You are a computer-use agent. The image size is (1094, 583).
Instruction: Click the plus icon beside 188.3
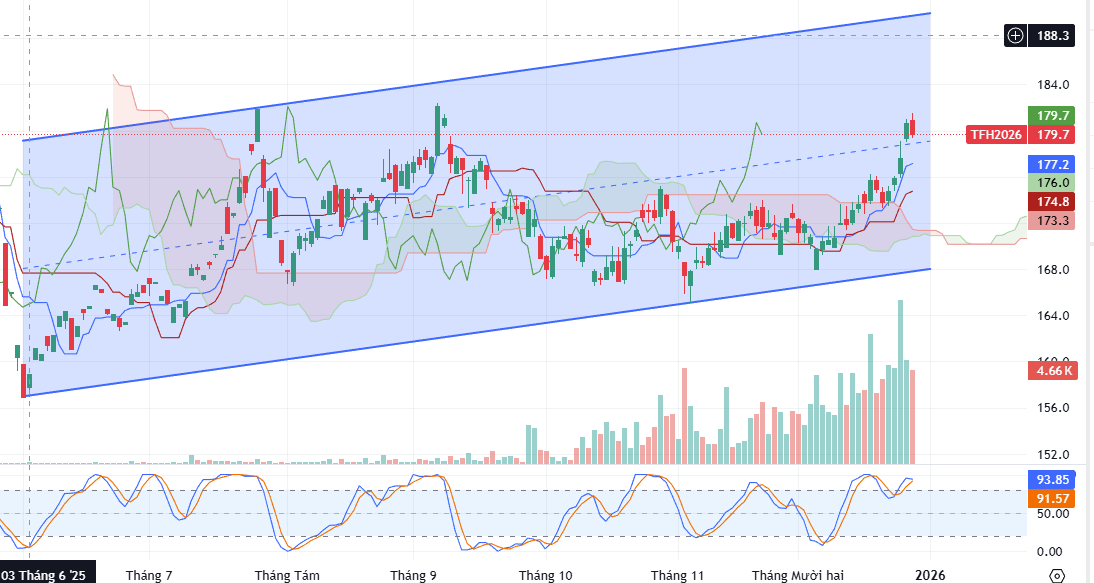point(1016,35)
